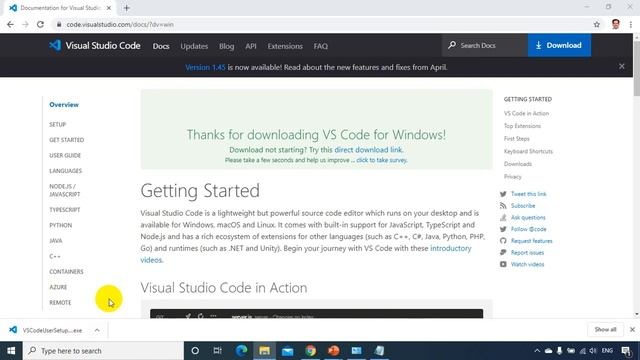Expand the PYTHON sidebar section
The height and width of the screenshot is (360, 640).
point(60,225)
